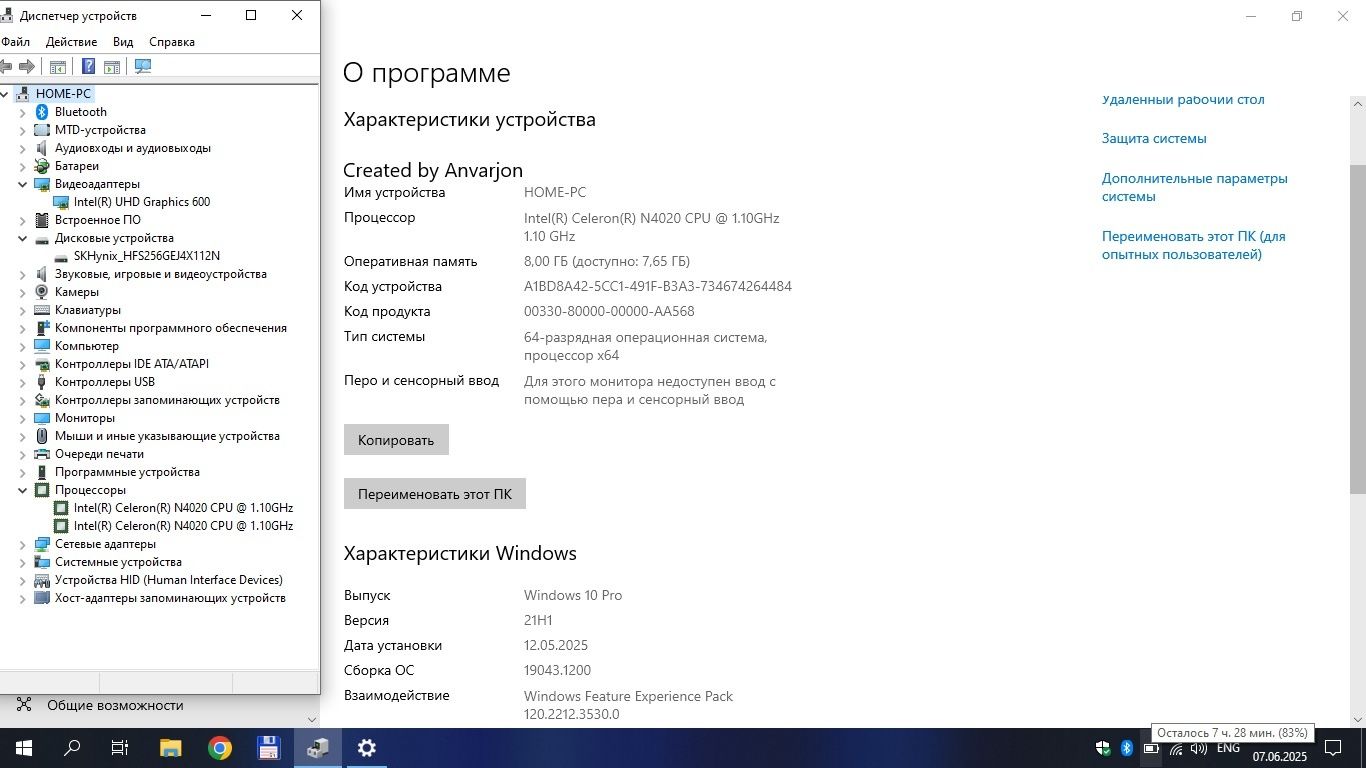Image resolution: width=1366 pixels, height=768 pixels.
Task: Open Переименовать этот ПК (для опытных пользователей) link
Action: pos(1194,246)
